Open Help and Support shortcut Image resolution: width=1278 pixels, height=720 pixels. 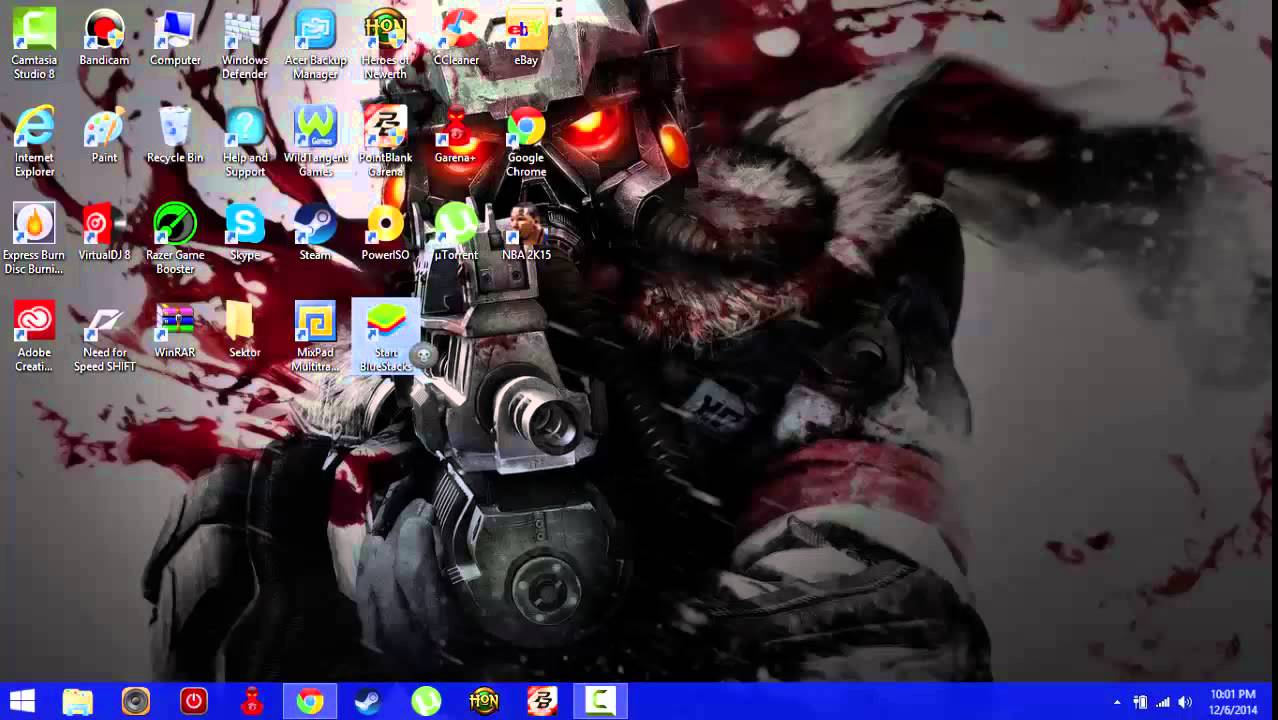[245, 141]
